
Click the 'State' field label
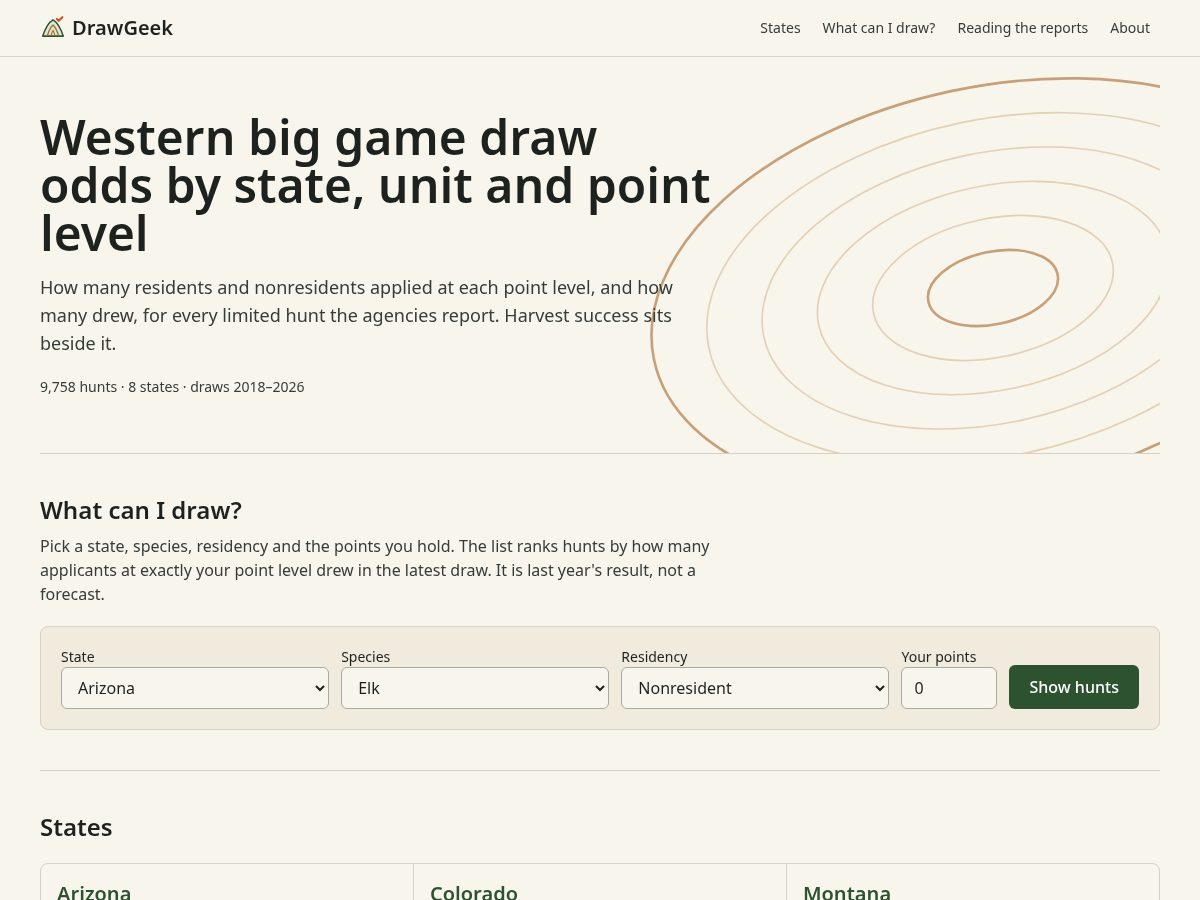point(78,657)
